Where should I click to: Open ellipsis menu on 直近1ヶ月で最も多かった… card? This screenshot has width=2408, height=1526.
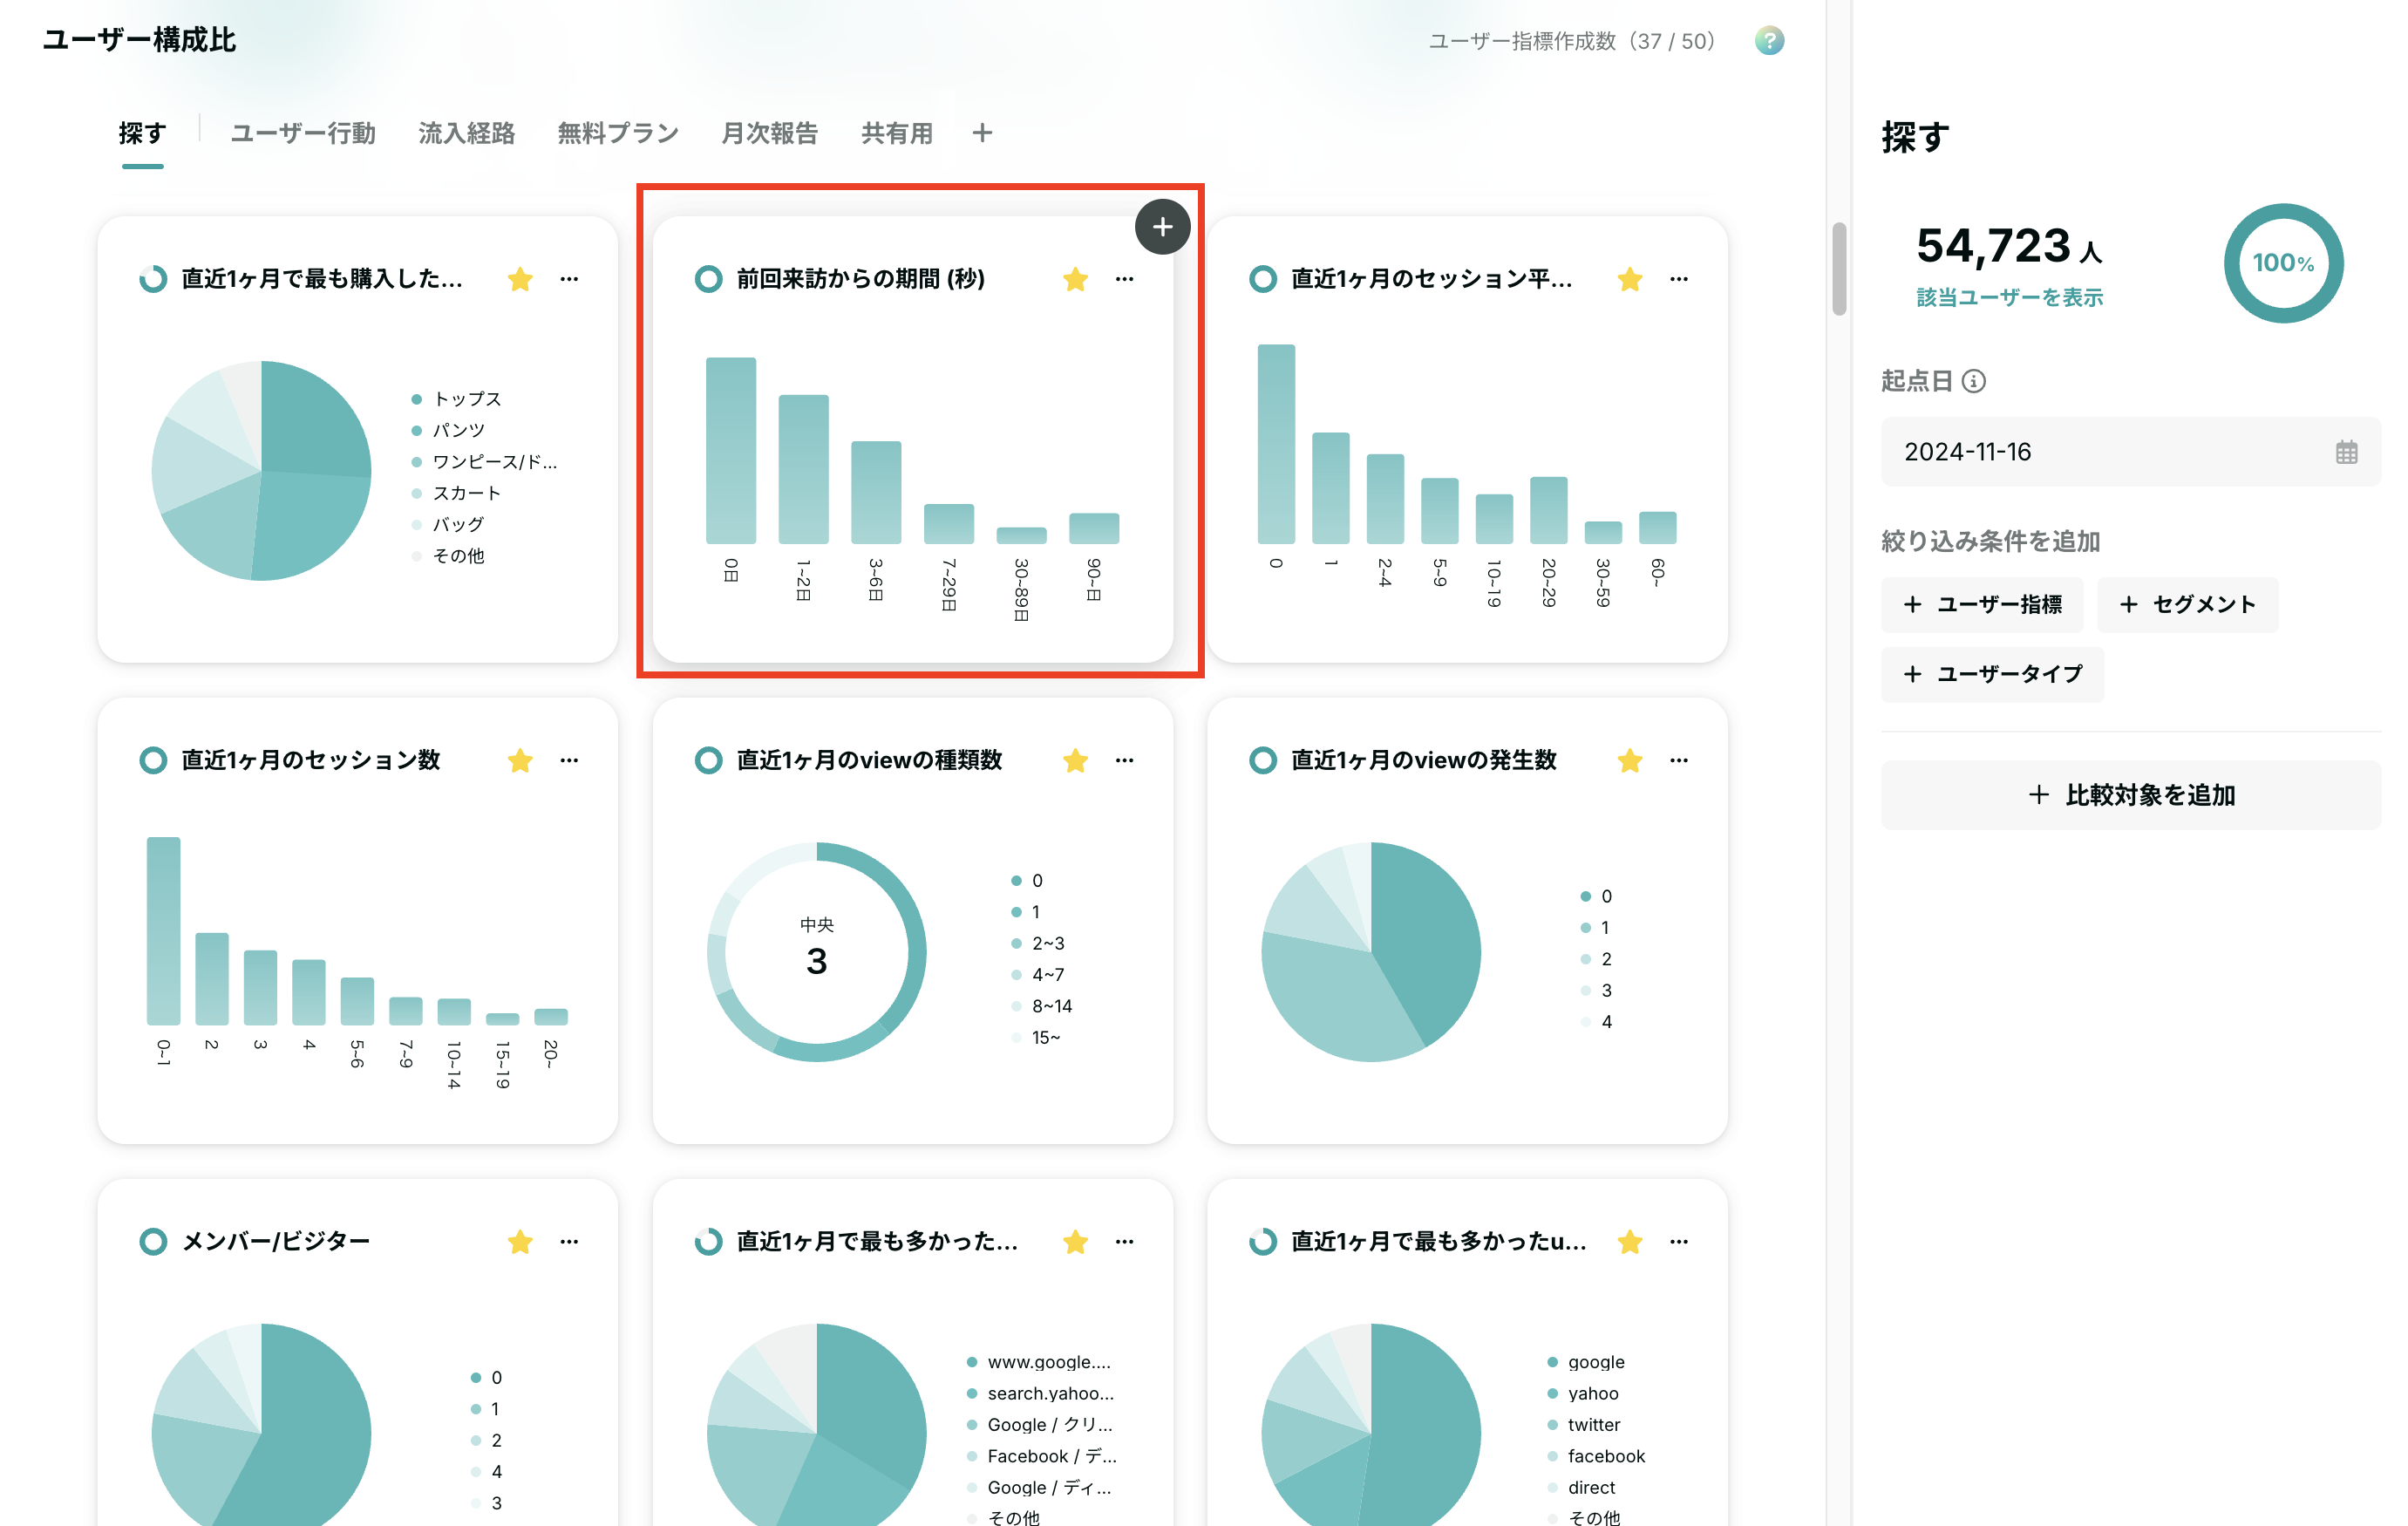[x=1124, y=1241]
